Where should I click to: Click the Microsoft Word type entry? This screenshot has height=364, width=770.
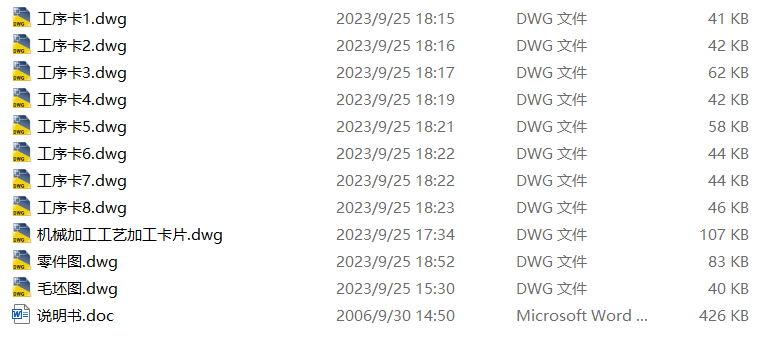582,315
